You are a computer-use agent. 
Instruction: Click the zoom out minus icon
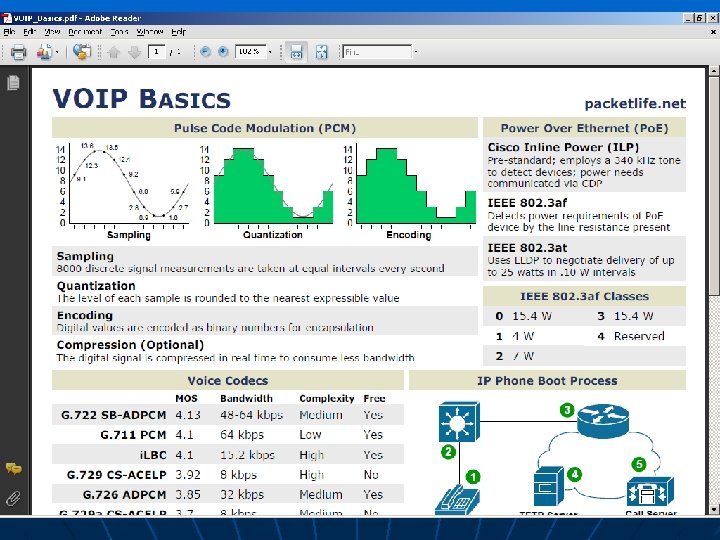205,52
